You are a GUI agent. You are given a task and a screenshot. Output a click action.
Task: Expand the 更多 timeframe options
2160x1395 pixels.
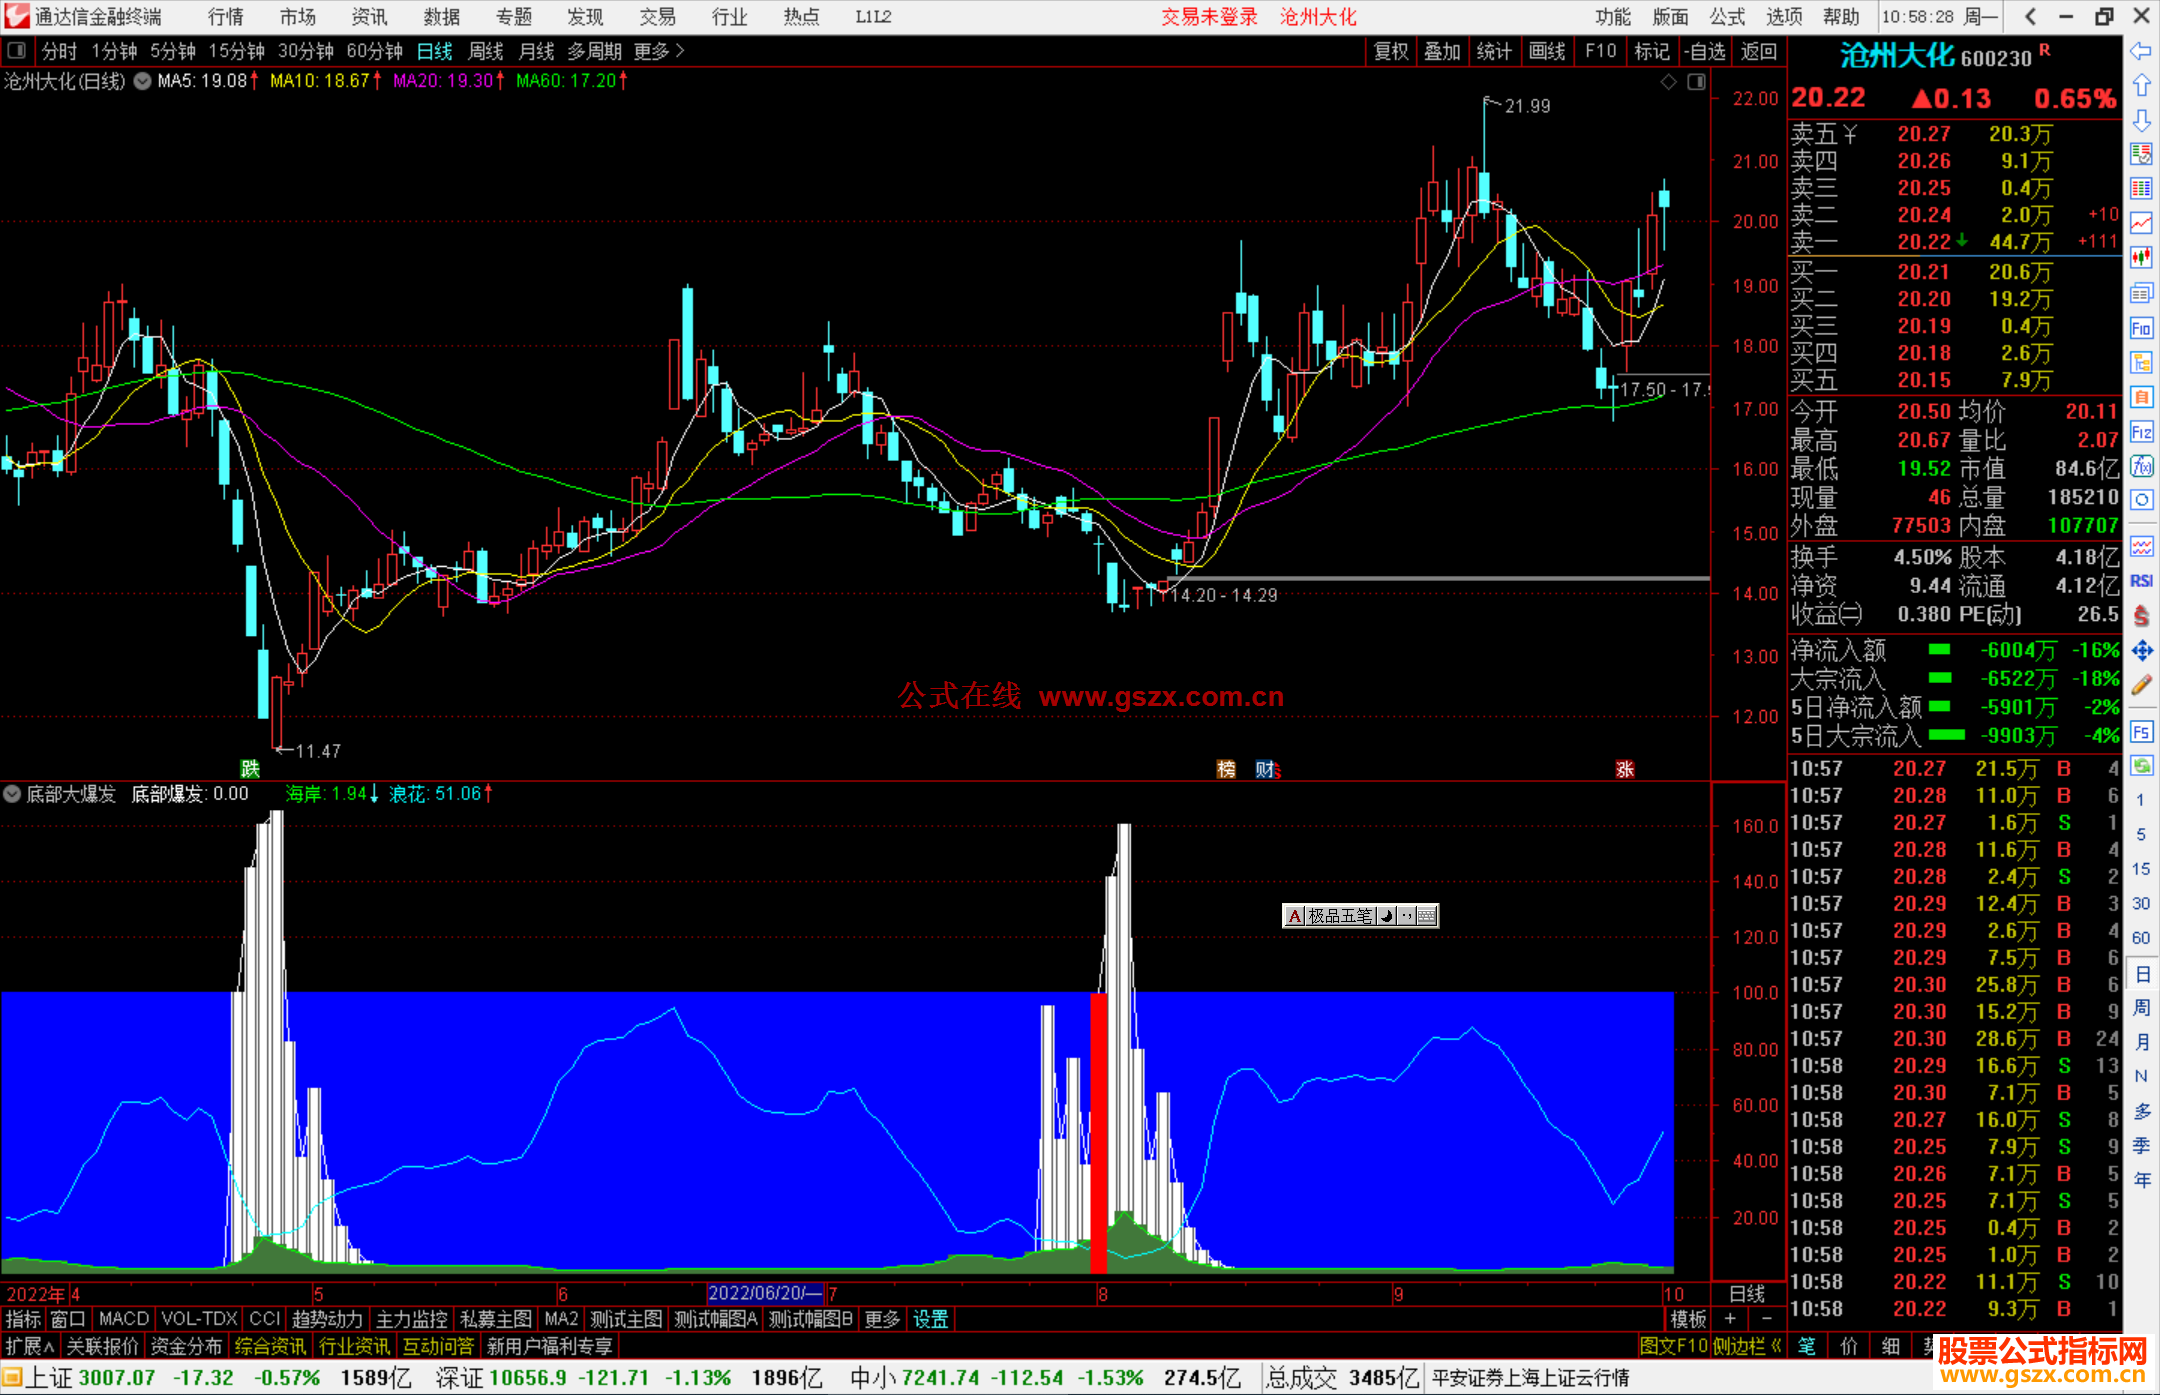pyautogui.click(x=658, y=51)
